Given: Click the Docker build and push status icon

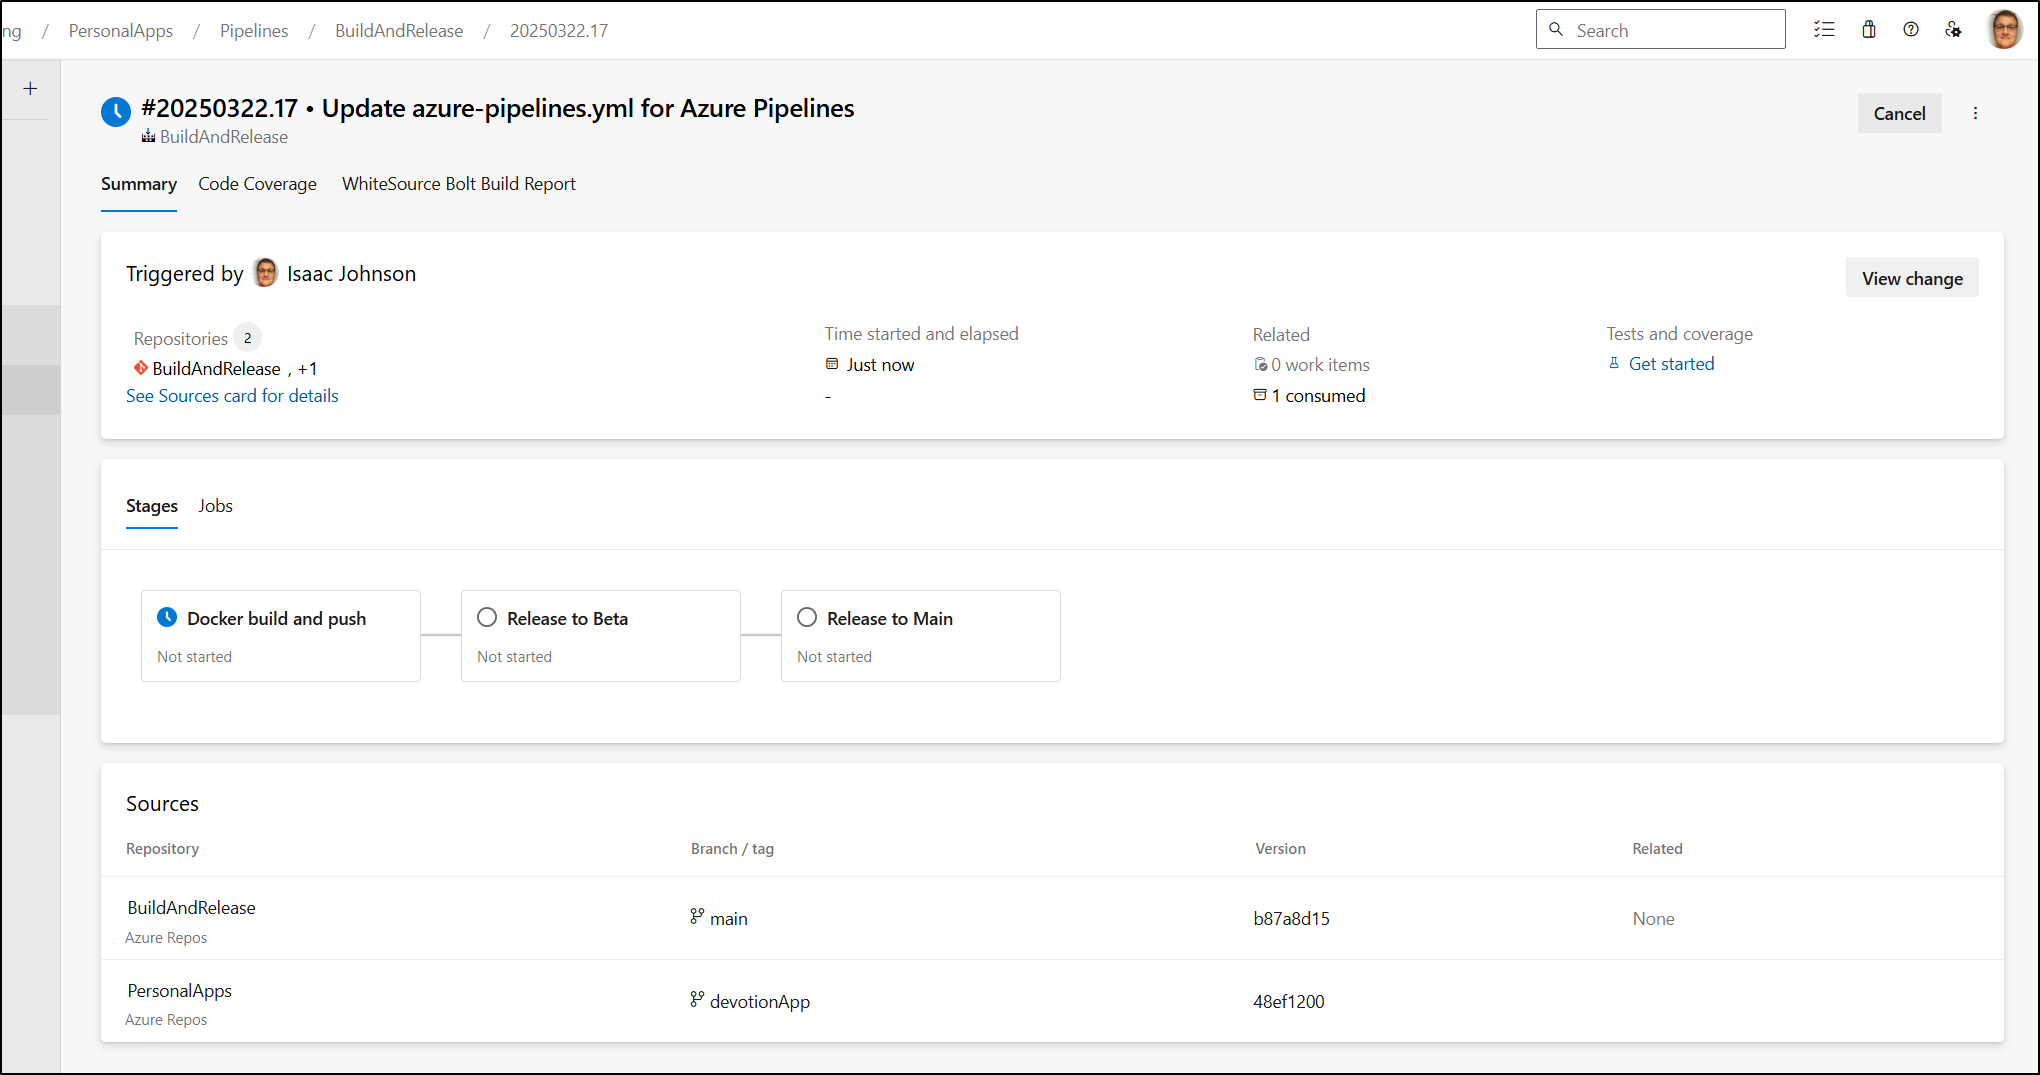Looking at the screenshot, I should click(x=167, y=618).
